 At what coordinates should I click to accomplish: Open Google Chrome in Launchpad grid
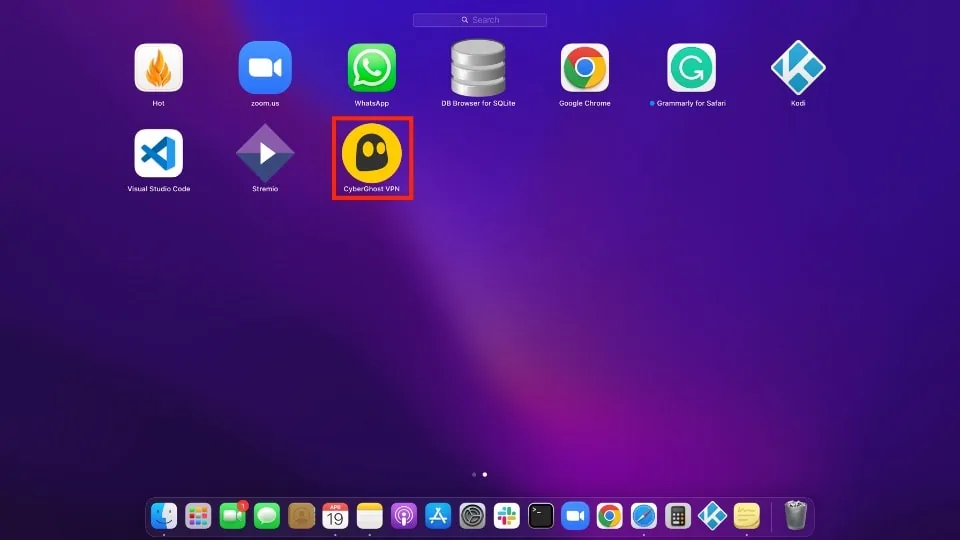pos(585,67)
